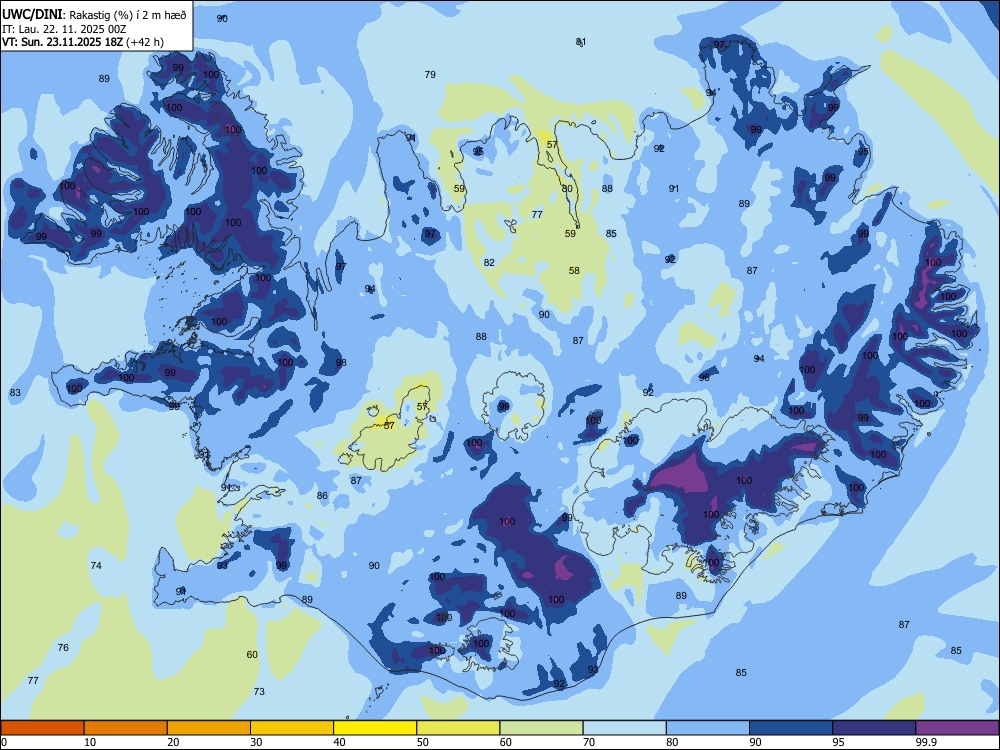The height and width of the screenshot is (750, 1000).
Task: Click the title line 'UWC/DINI: Rakastig (%) í 2 m hæð'
Action: 94,15
